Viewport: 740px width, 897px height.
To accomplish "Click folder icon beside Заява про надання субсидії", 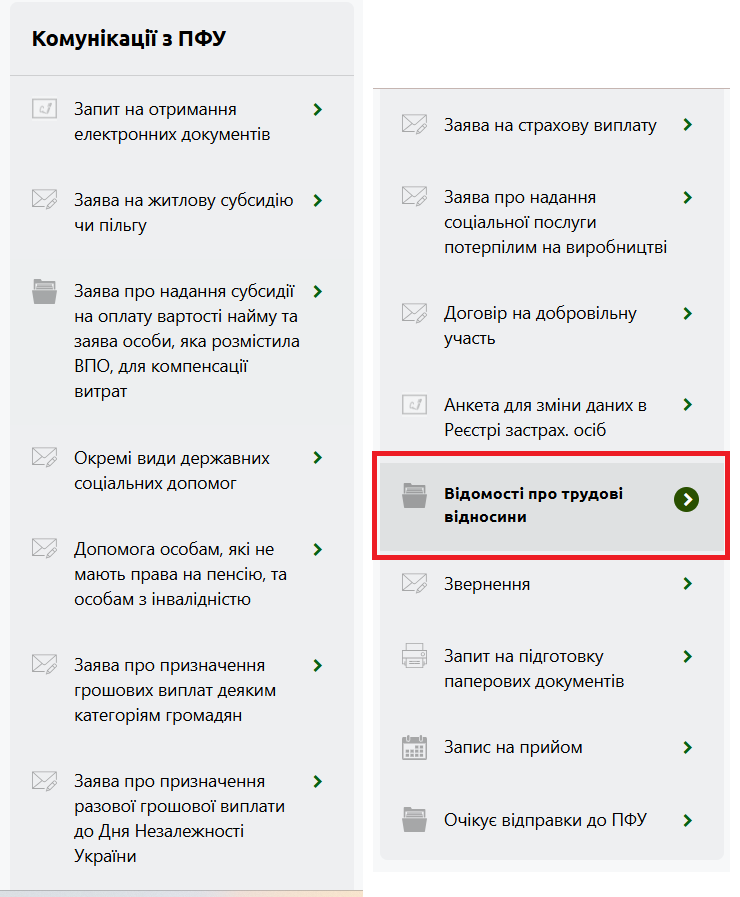I will tap(44, 292).
